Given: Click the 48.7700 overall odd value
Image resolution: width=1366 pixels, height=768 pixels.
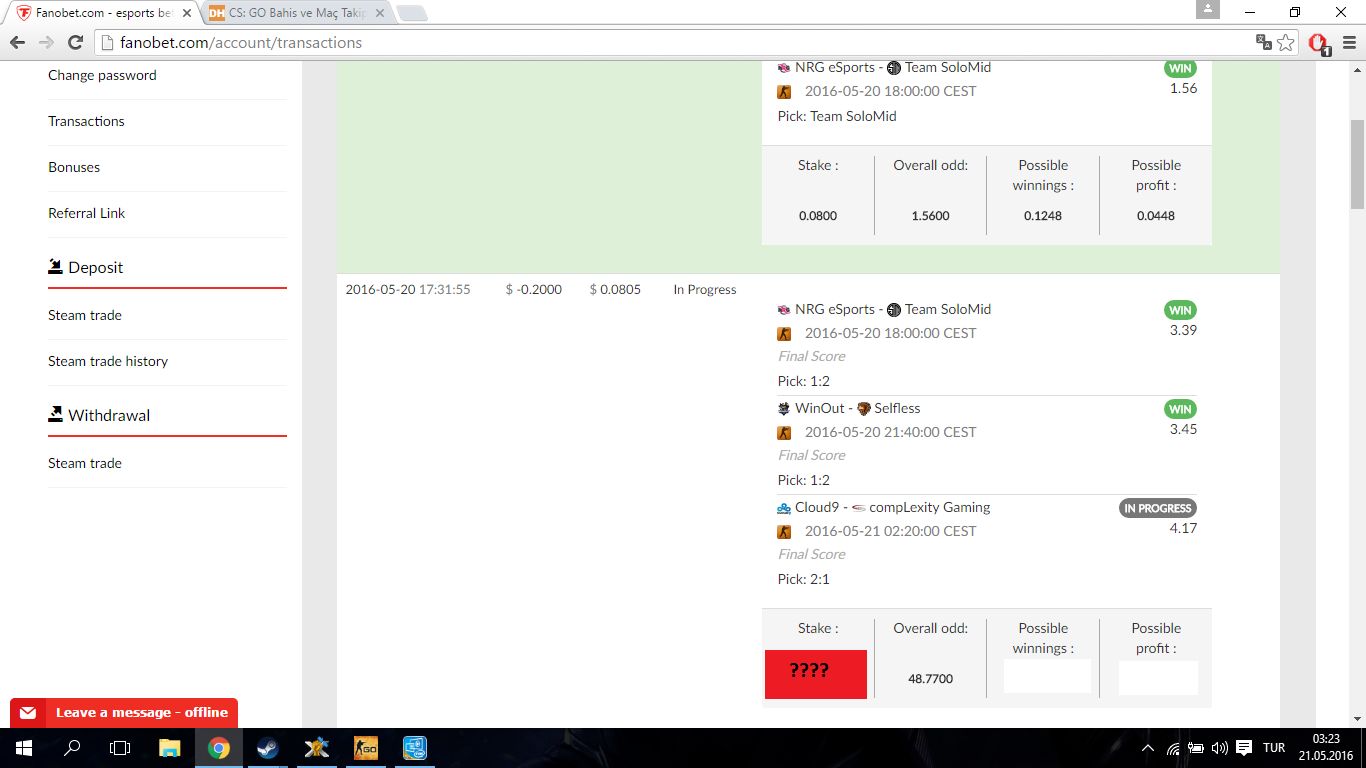Looking at the screenshot, I should click(x=930, y=679).
